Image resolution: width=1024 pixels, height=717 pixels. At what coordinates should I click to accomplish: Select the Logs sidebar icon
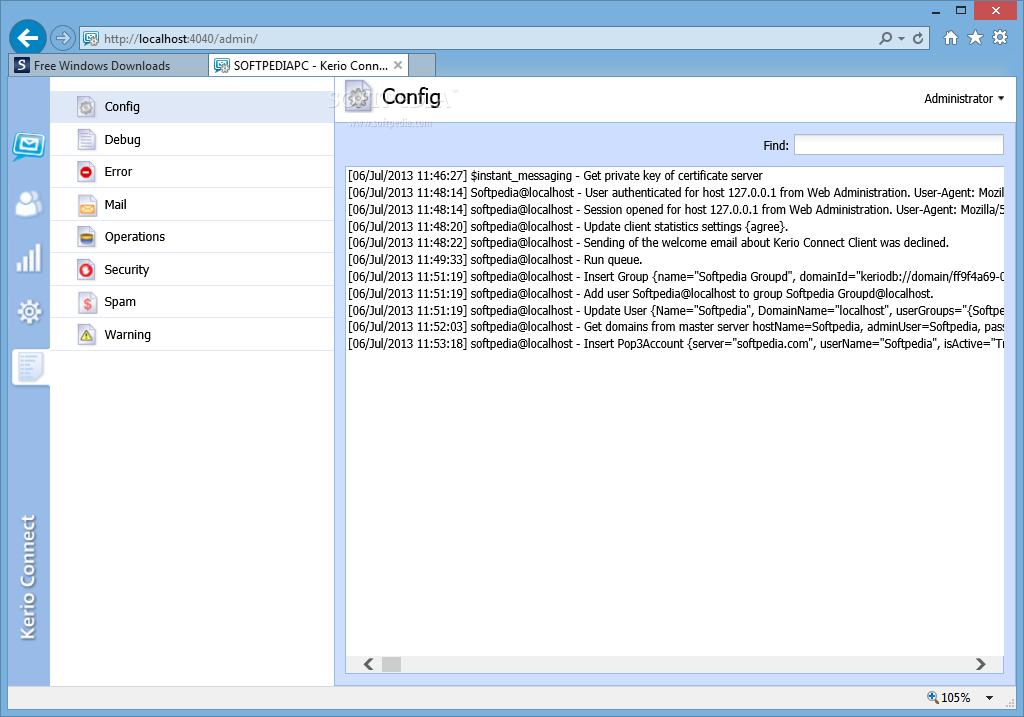click(30, 367)
